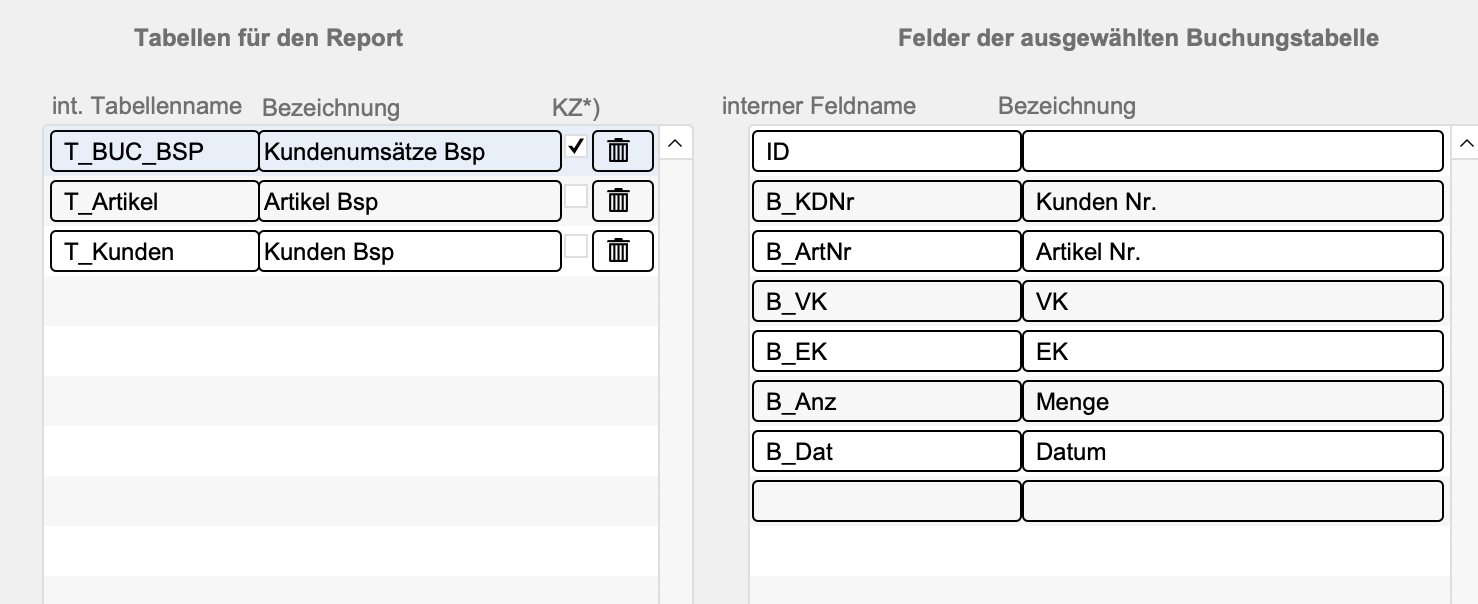The image size is (1478, 604).
Task: Edit the Menge description field
Action: click(x=1232, y=401)
